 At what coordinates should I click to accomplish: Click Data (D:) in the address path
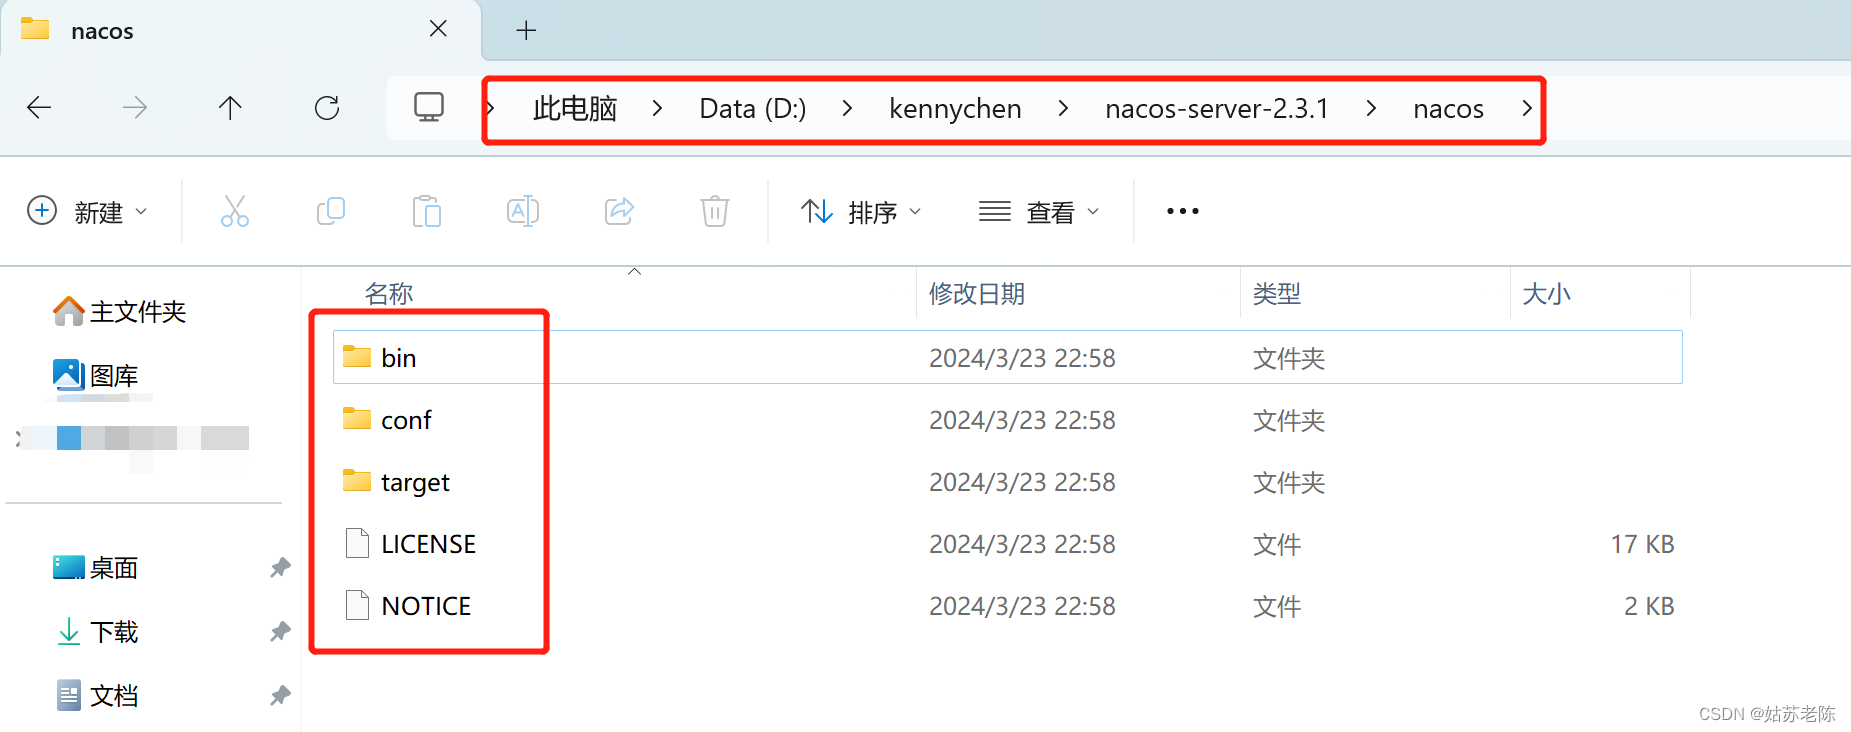pos(753,108)
